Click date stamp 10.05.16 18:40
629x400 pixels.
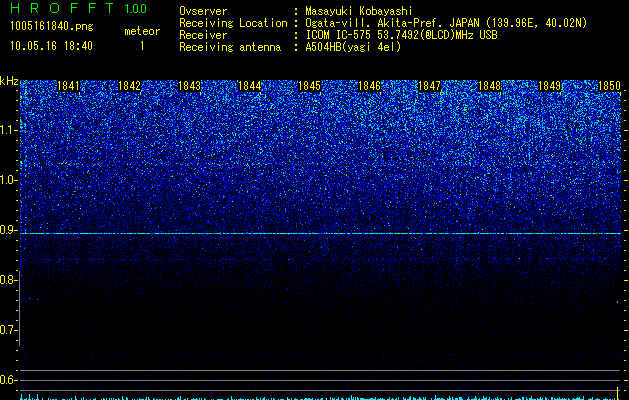coord(51,46)
